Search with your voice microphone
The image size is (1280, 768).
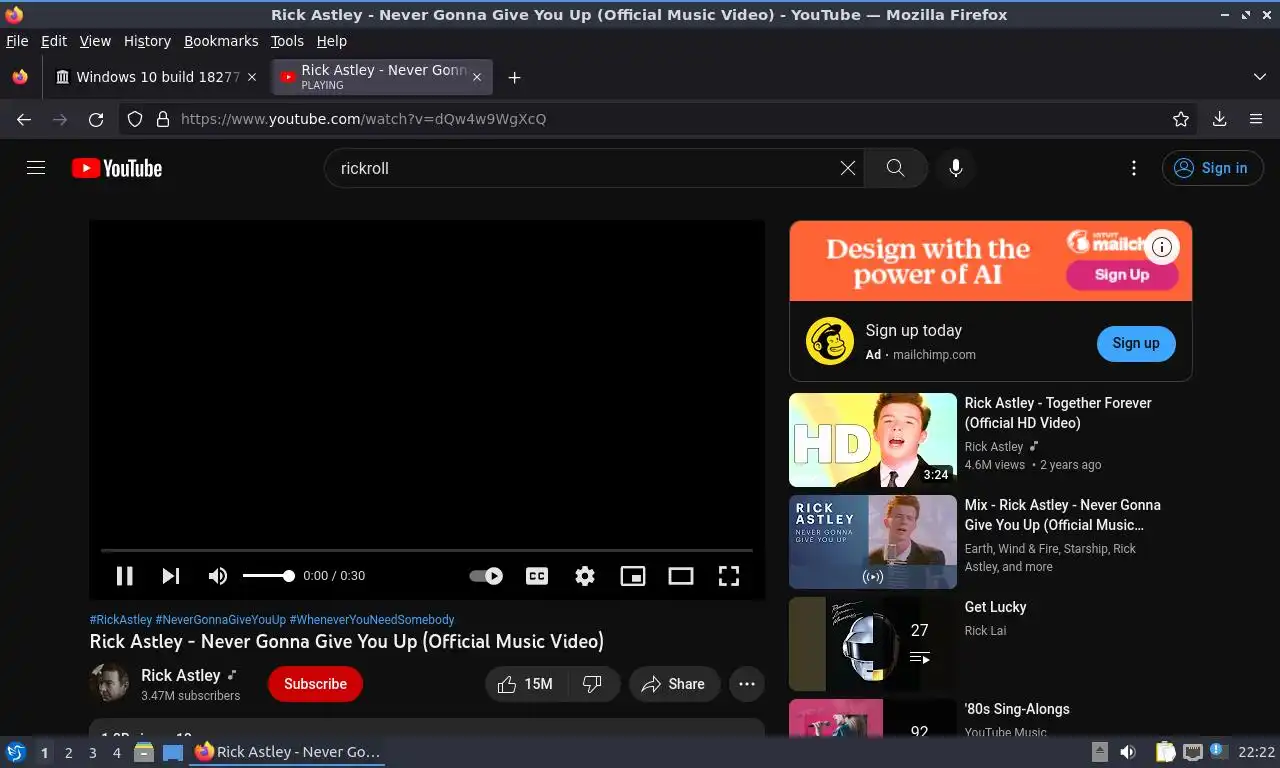(x=956, y=168)
